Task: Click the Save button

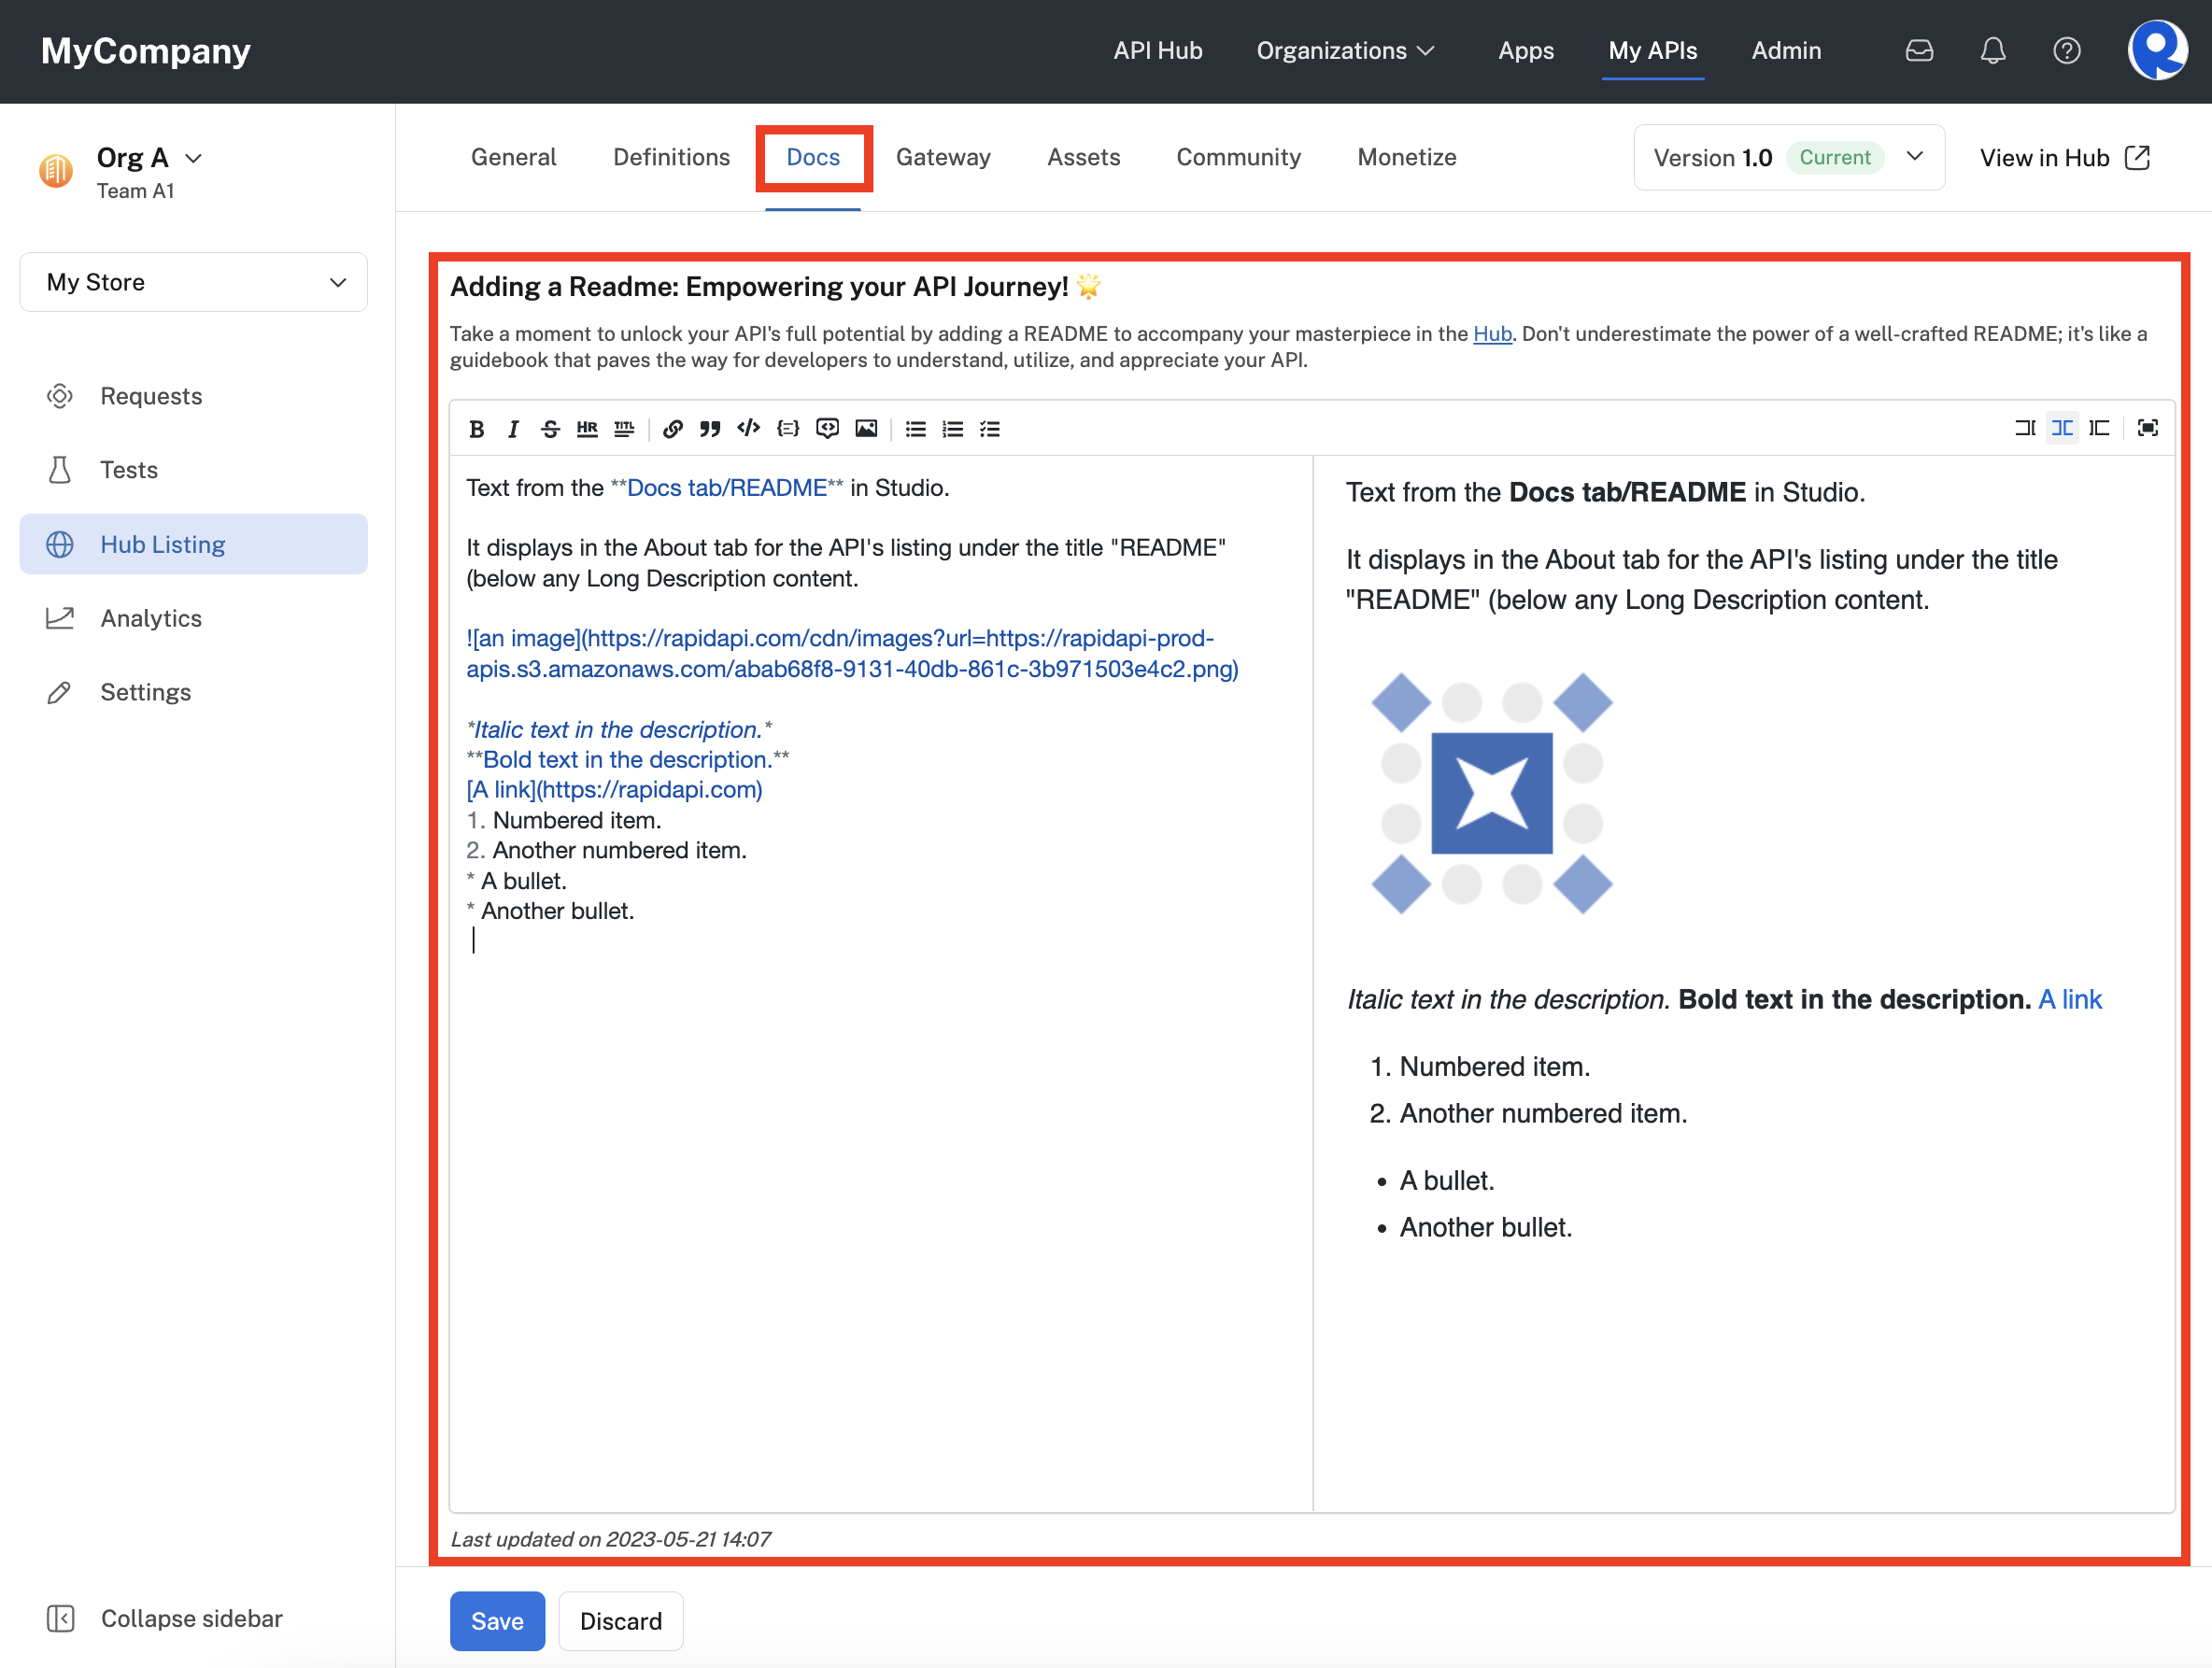Action: click(497, 1620)
